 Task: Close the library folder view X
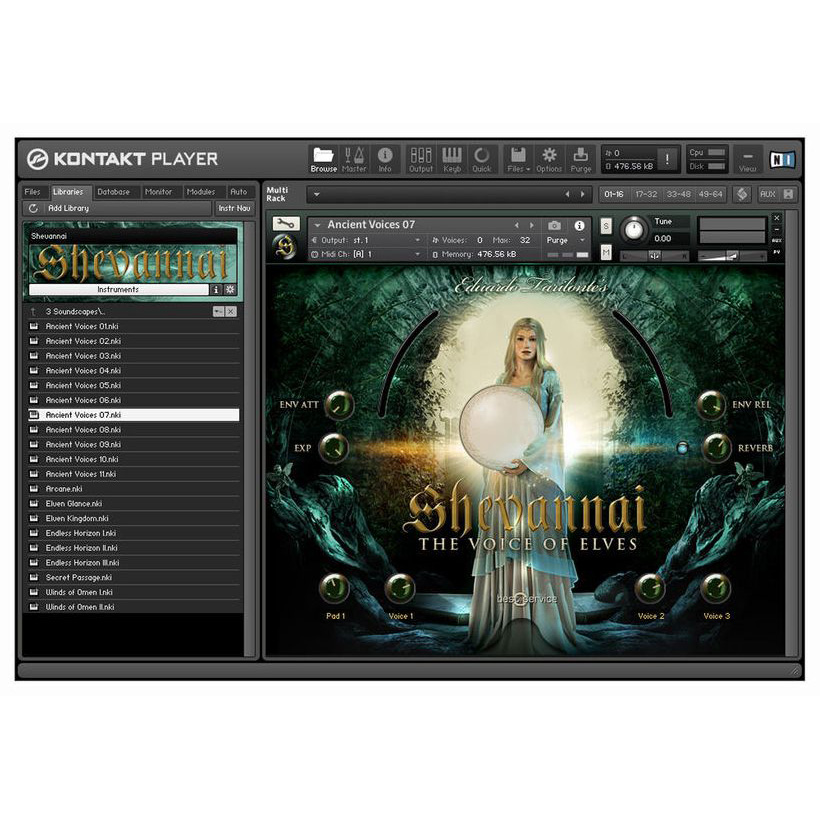coord(231,312)
